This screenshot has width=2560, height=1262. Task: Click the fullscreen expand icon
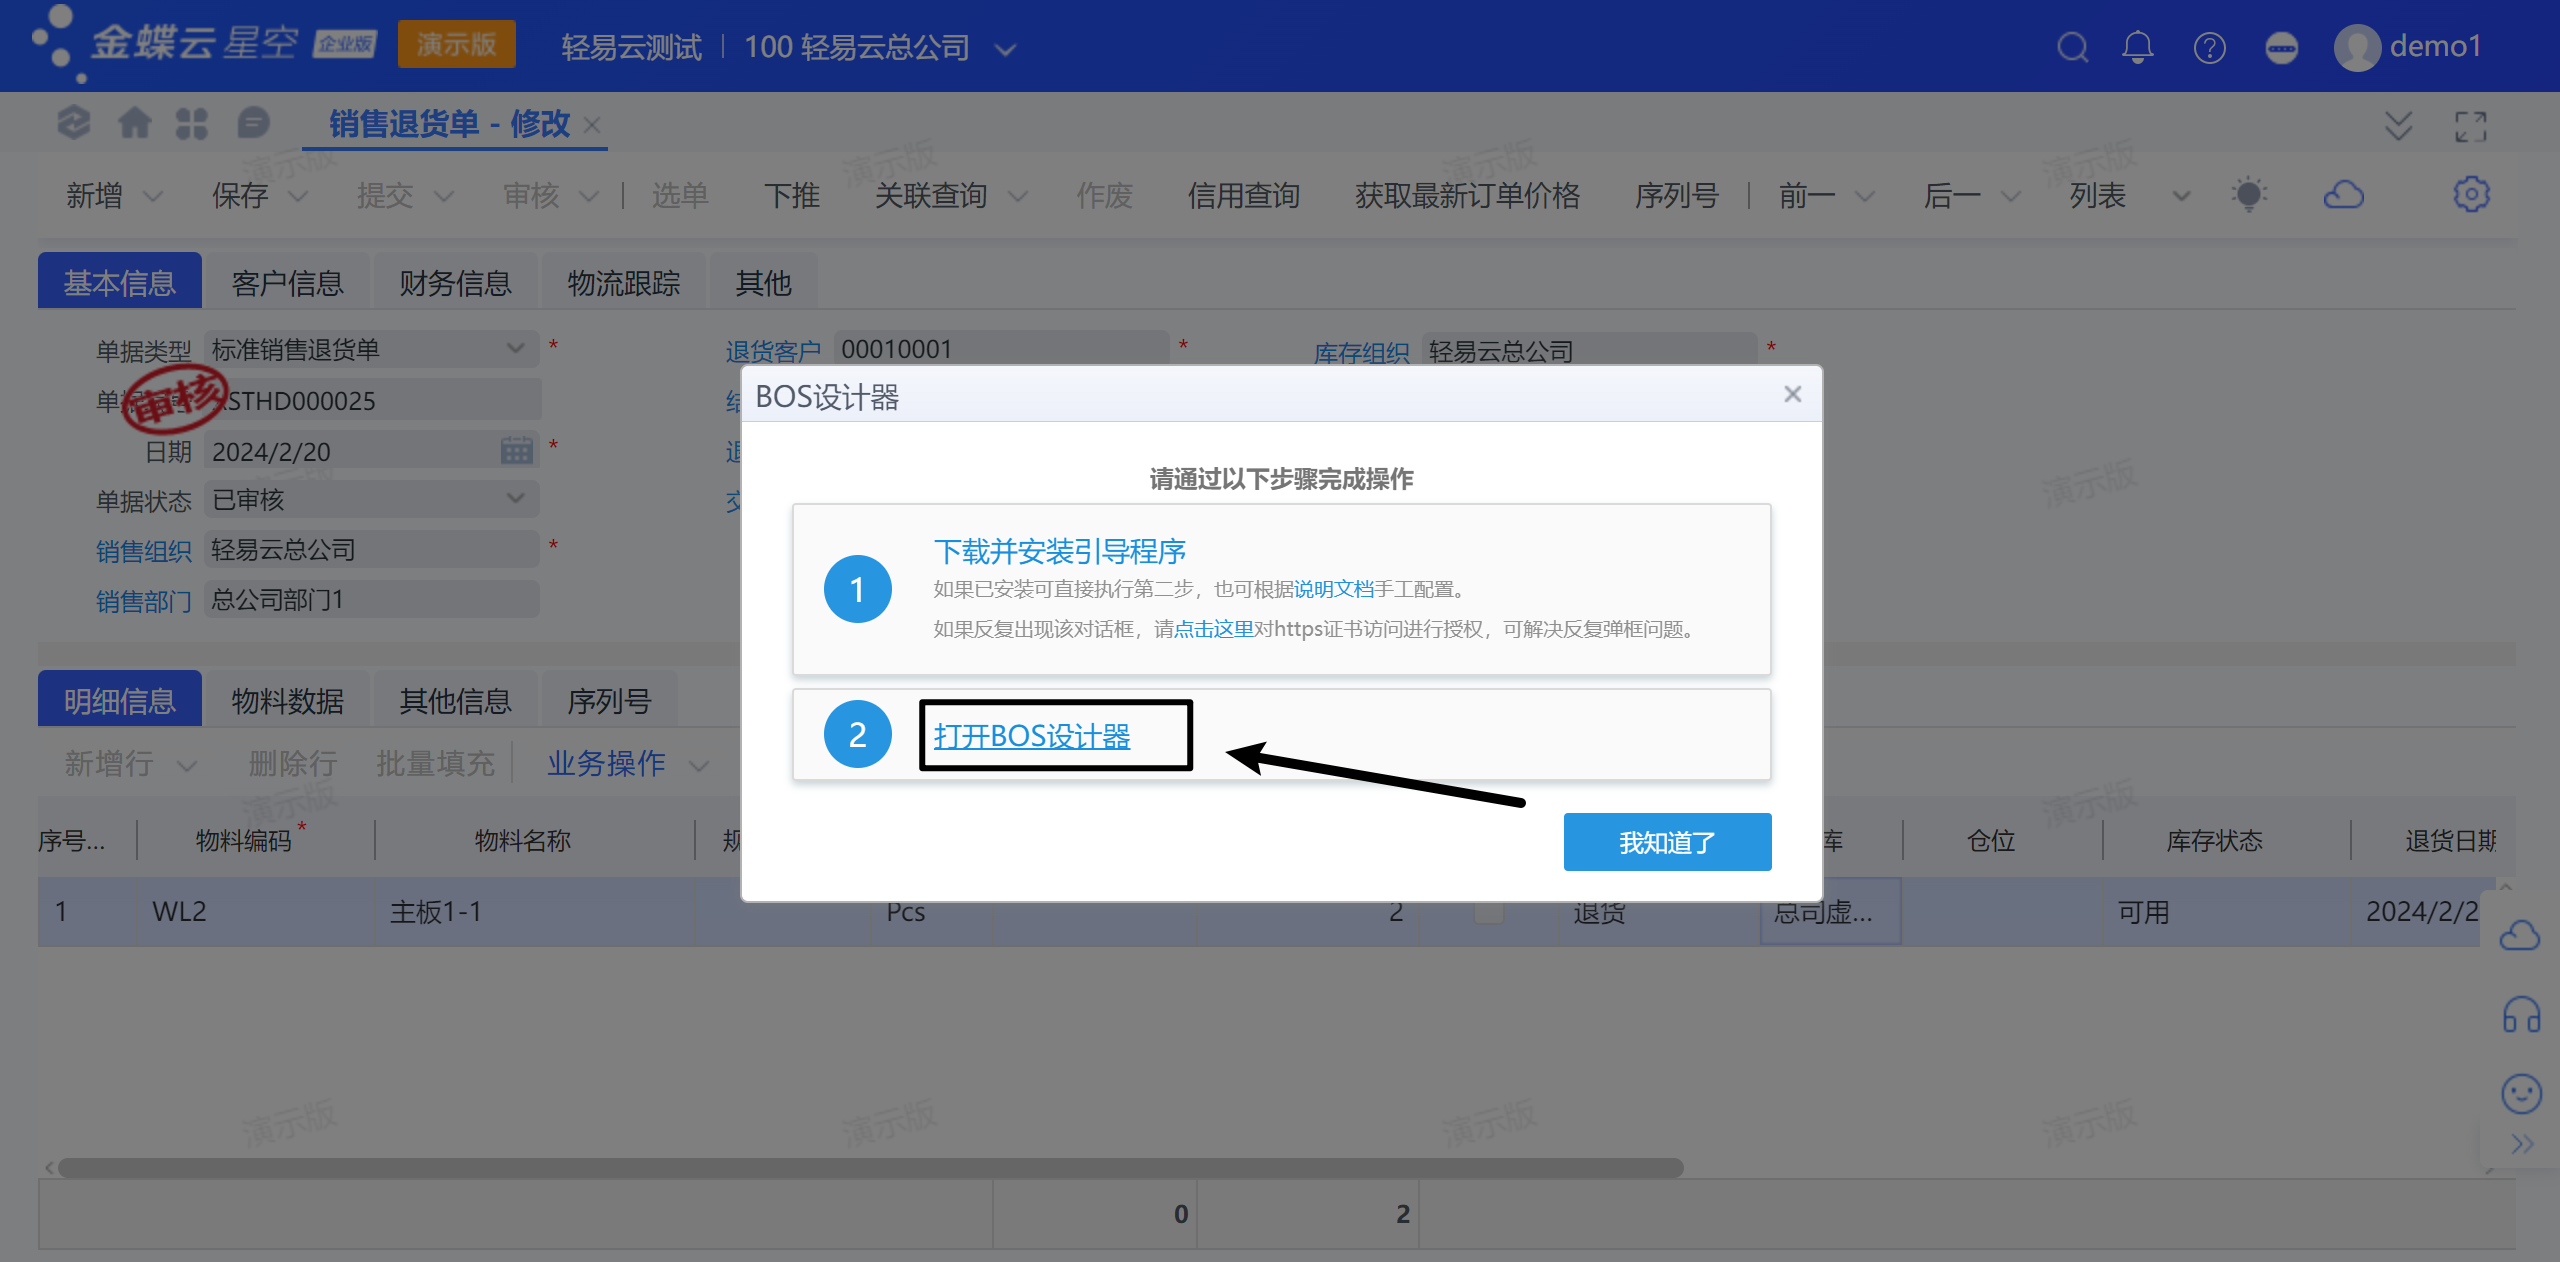tap(2470, 126)
